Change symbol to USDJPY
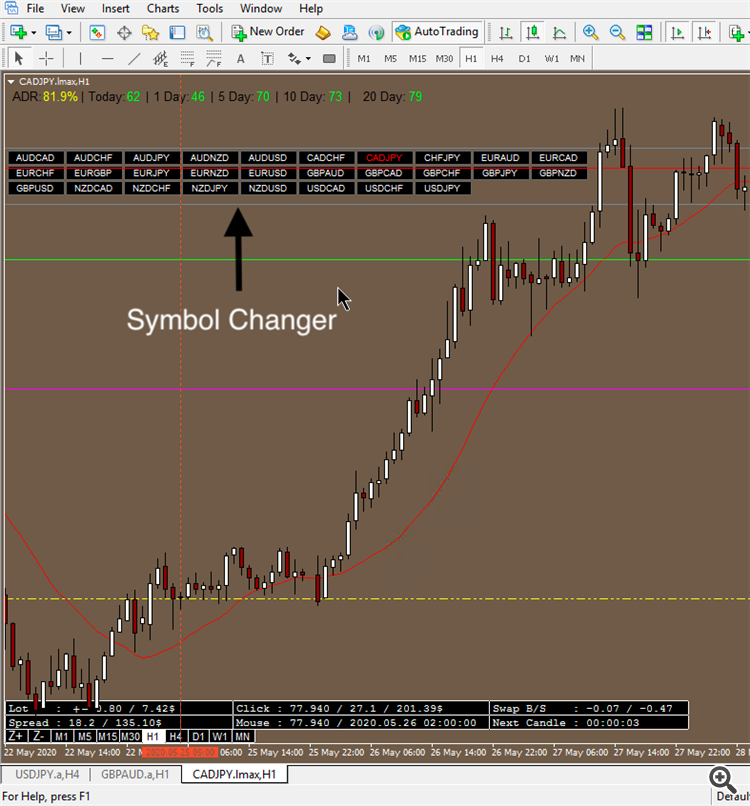Viewport: 750px width, 806px height. (x=442, y=188)
